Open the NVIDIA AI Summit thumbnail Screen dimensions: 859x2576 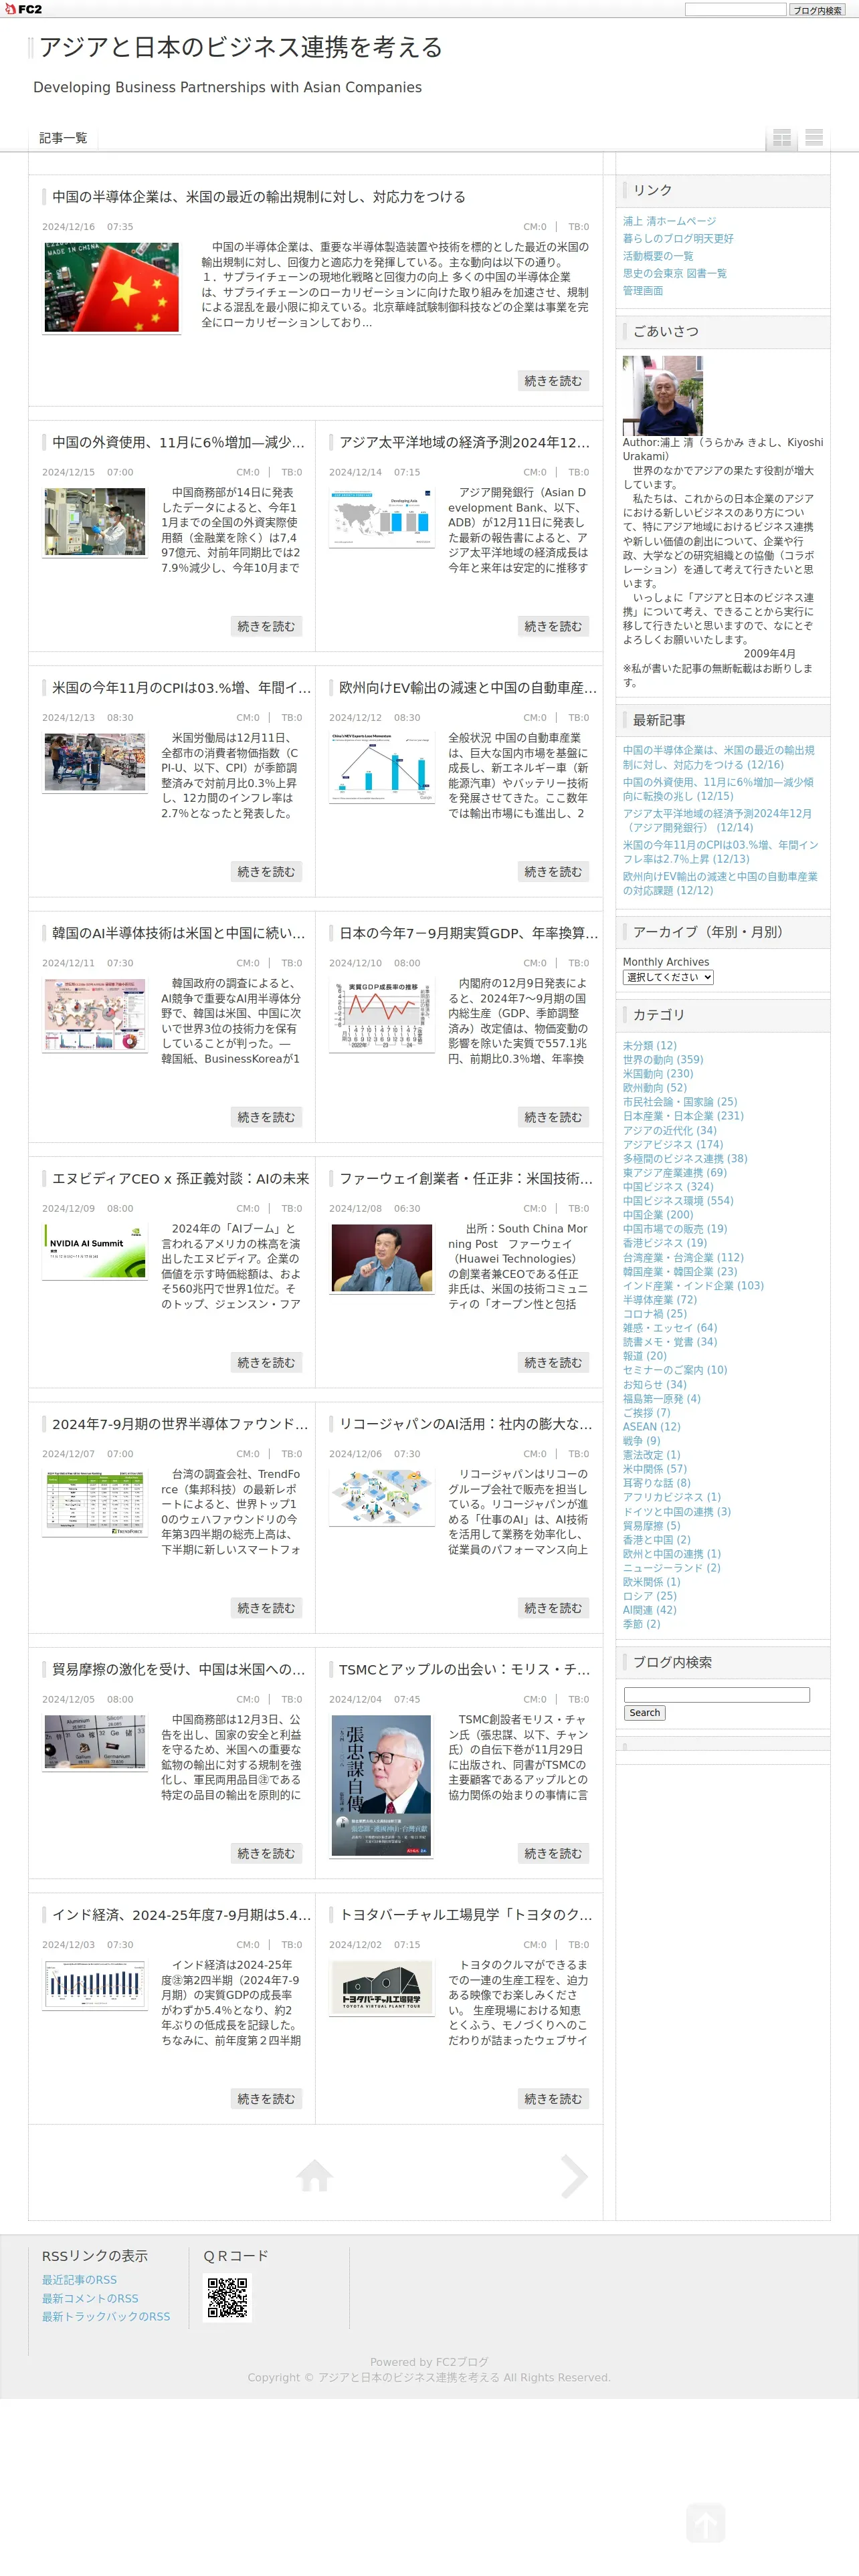[x=94, y=1251]
